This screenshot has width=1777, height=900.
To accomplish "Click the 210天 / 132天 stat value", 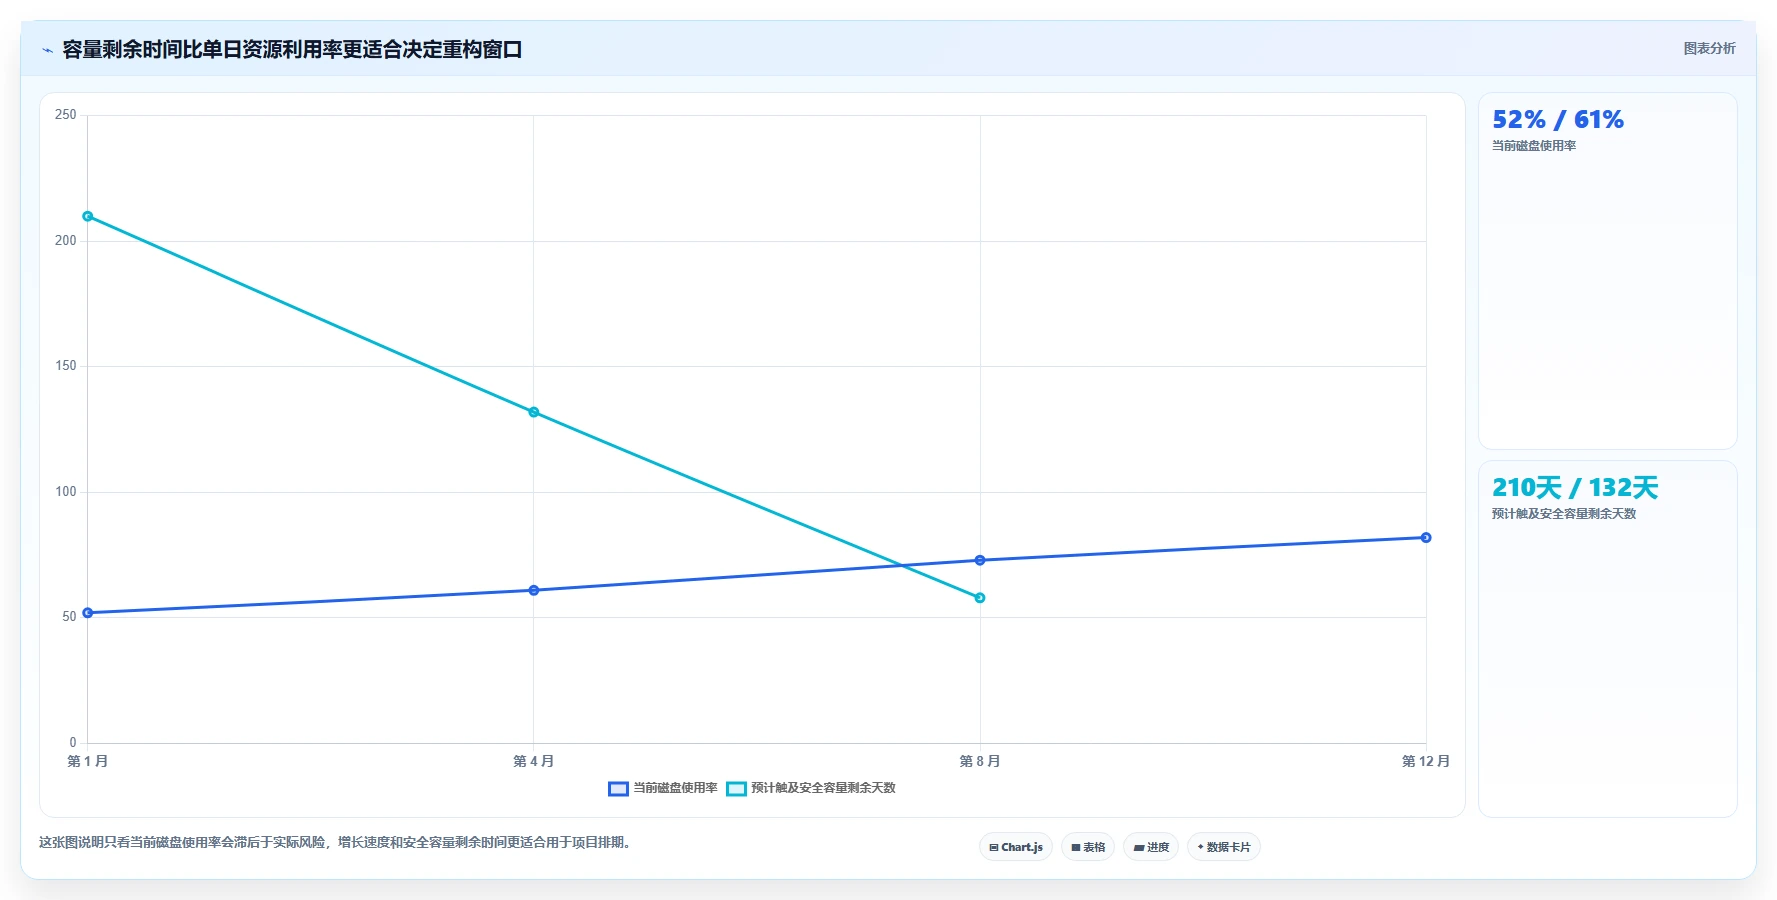I will (1575, 488).
